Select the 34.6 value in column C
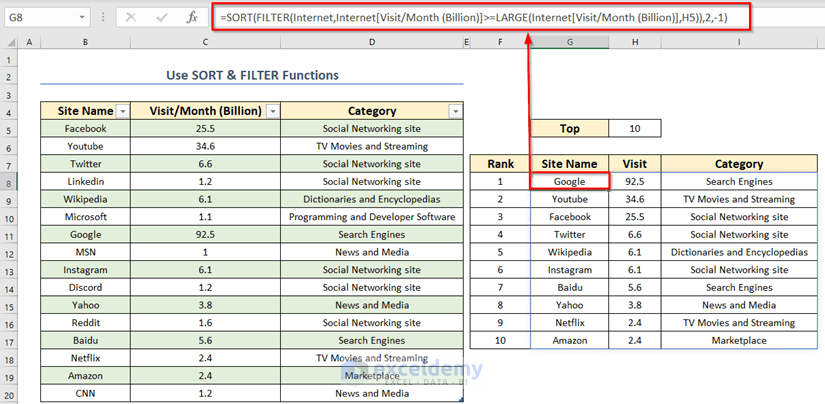Viewport: 825px width, 404px height. (205, 146)
